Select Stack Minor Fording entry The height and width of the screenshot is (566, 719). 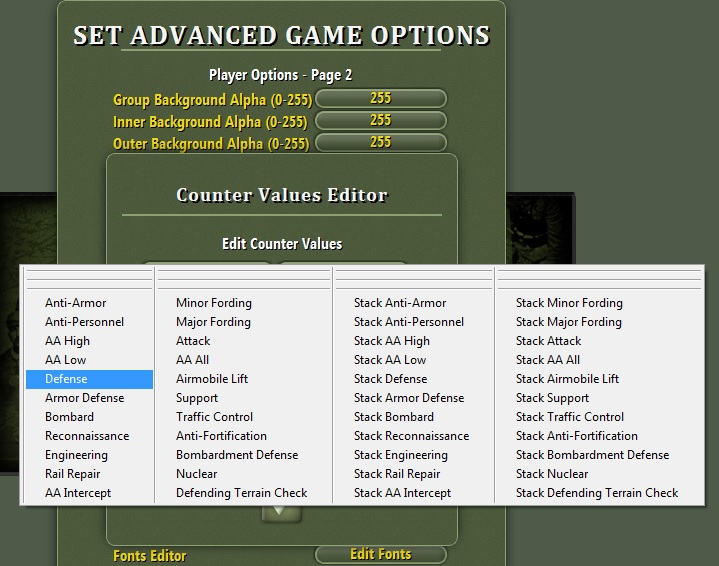(599, 303)
